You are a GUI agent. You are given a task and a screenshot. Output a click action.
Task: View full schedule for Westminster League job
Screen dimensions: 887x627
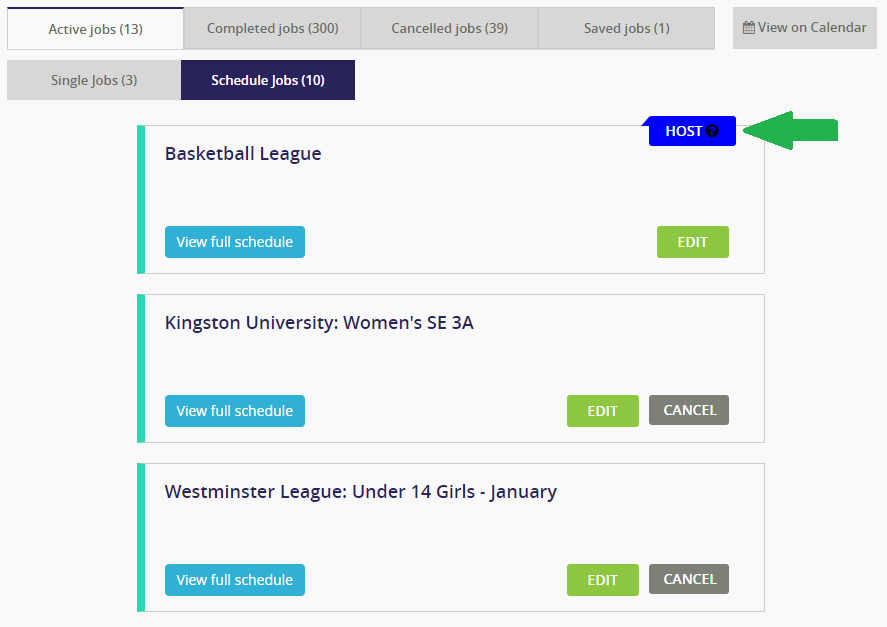tap(235, 580)
